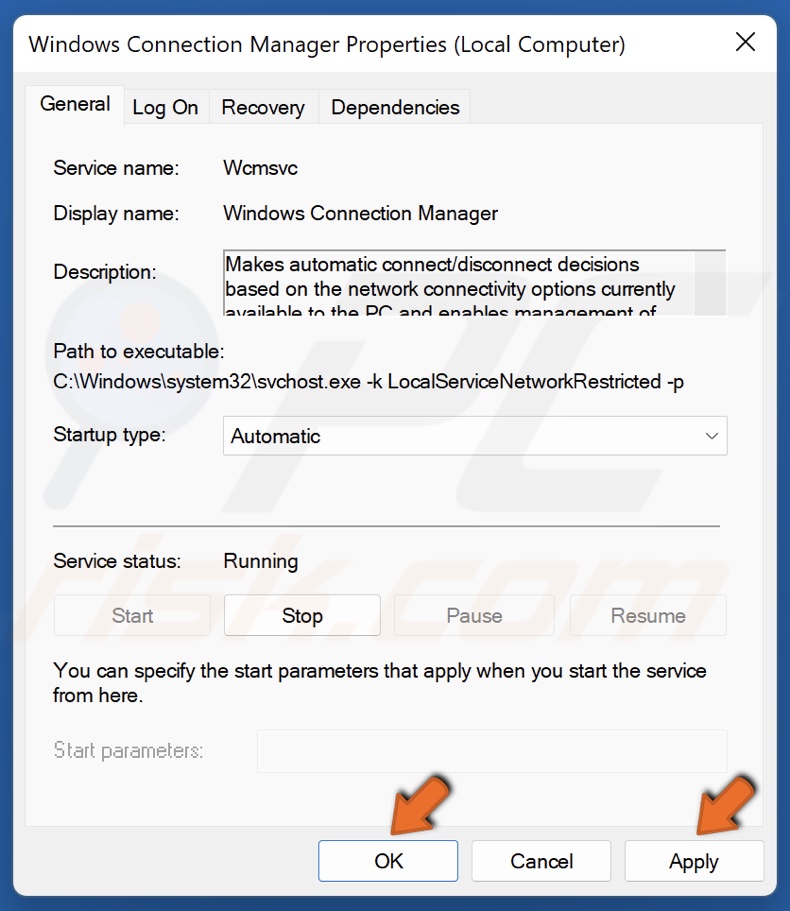This screenshot has width=790, height=911.
Task: Open the Dependencies tab
Action: [x=395, y=108]
